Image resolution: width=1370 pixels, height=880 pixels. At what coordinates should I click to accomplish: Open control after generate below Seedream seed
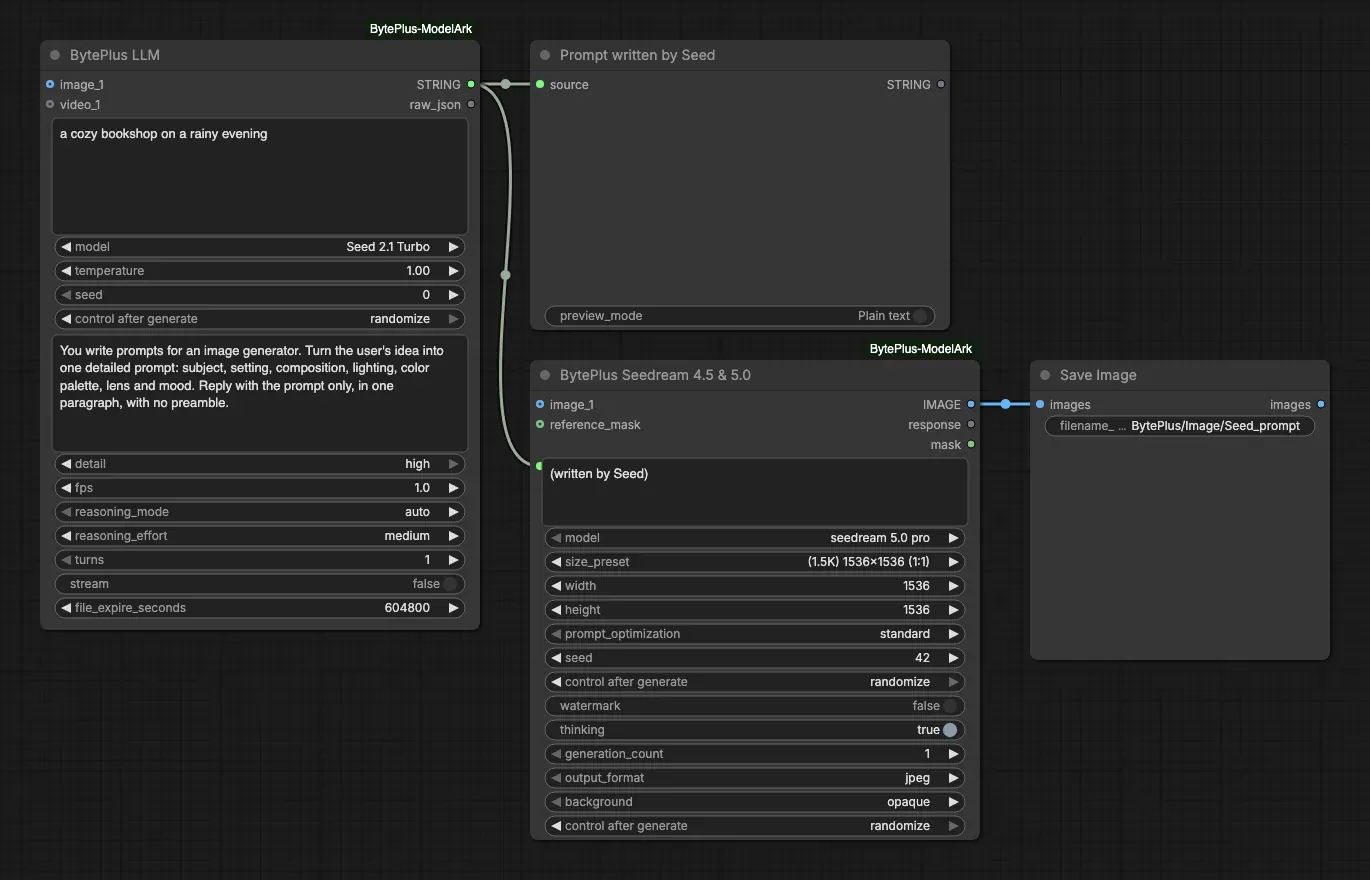point(755,682)
